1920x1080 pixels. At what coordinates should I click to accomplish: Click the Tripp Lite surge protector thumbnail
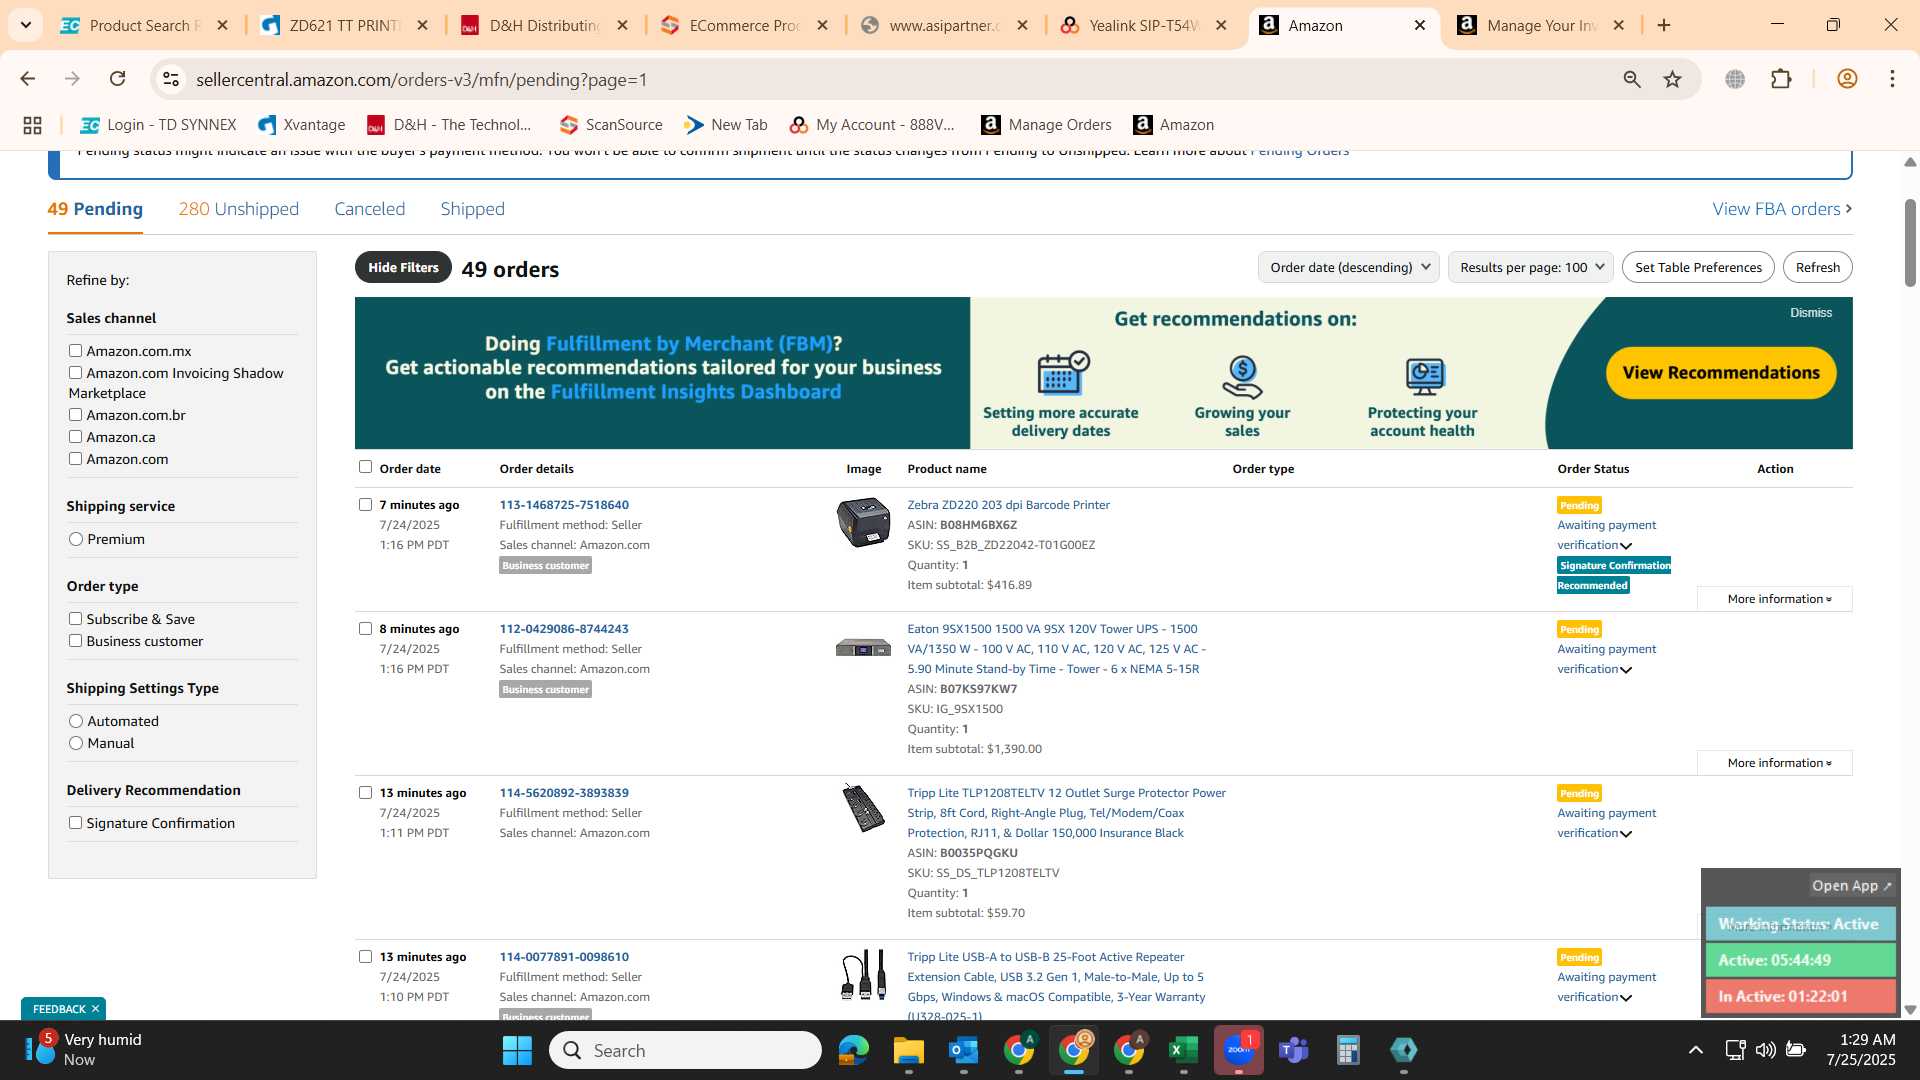(863, 808)
